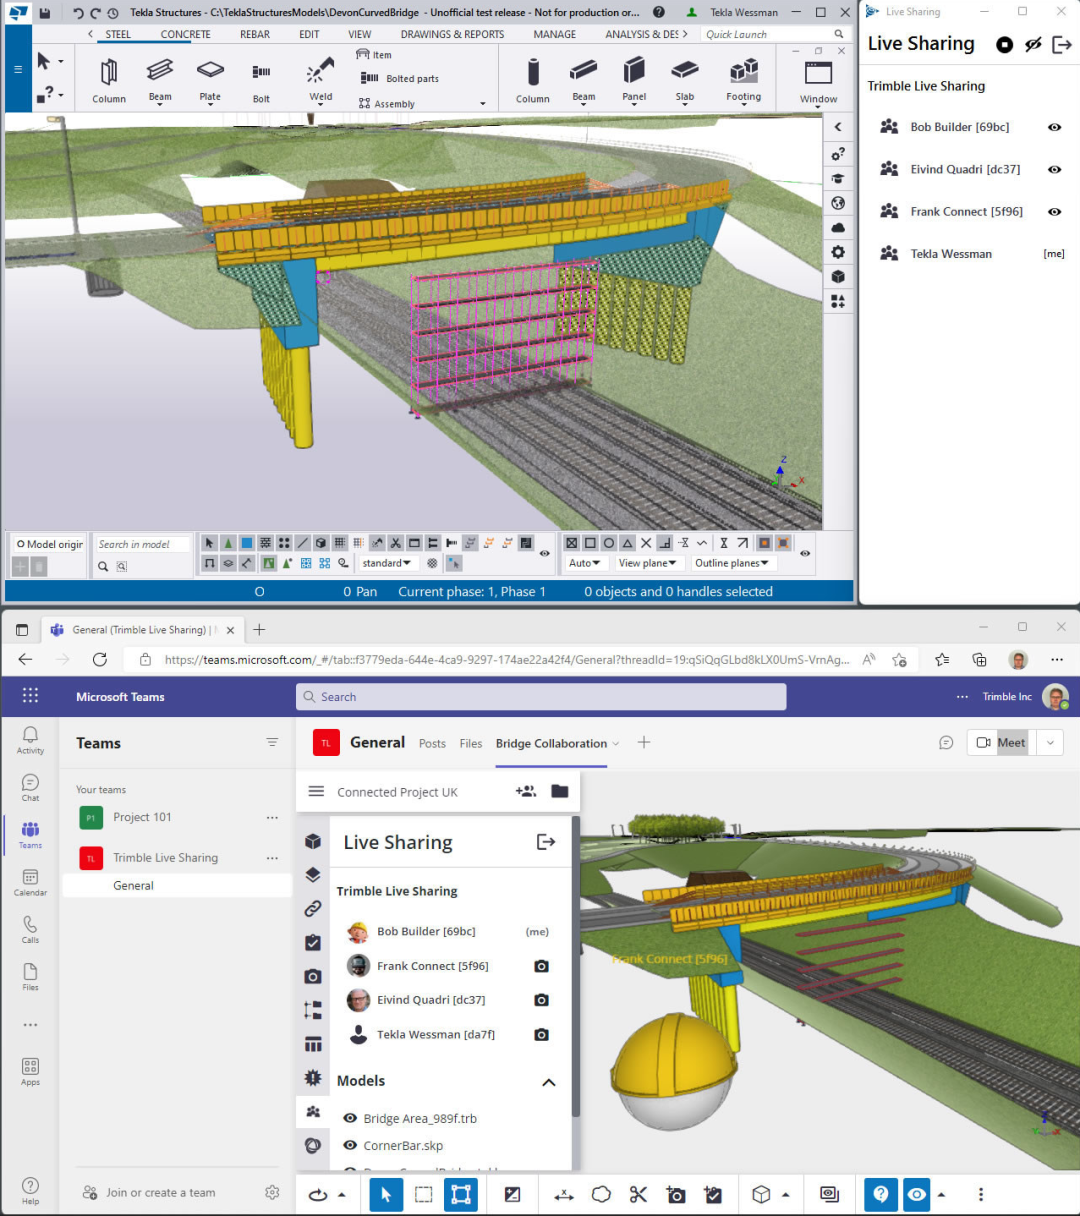Toggle follow camera for Frank Connect [5f96]
The height and width of the screenshot is (1216, 1080).
(541, 966)
